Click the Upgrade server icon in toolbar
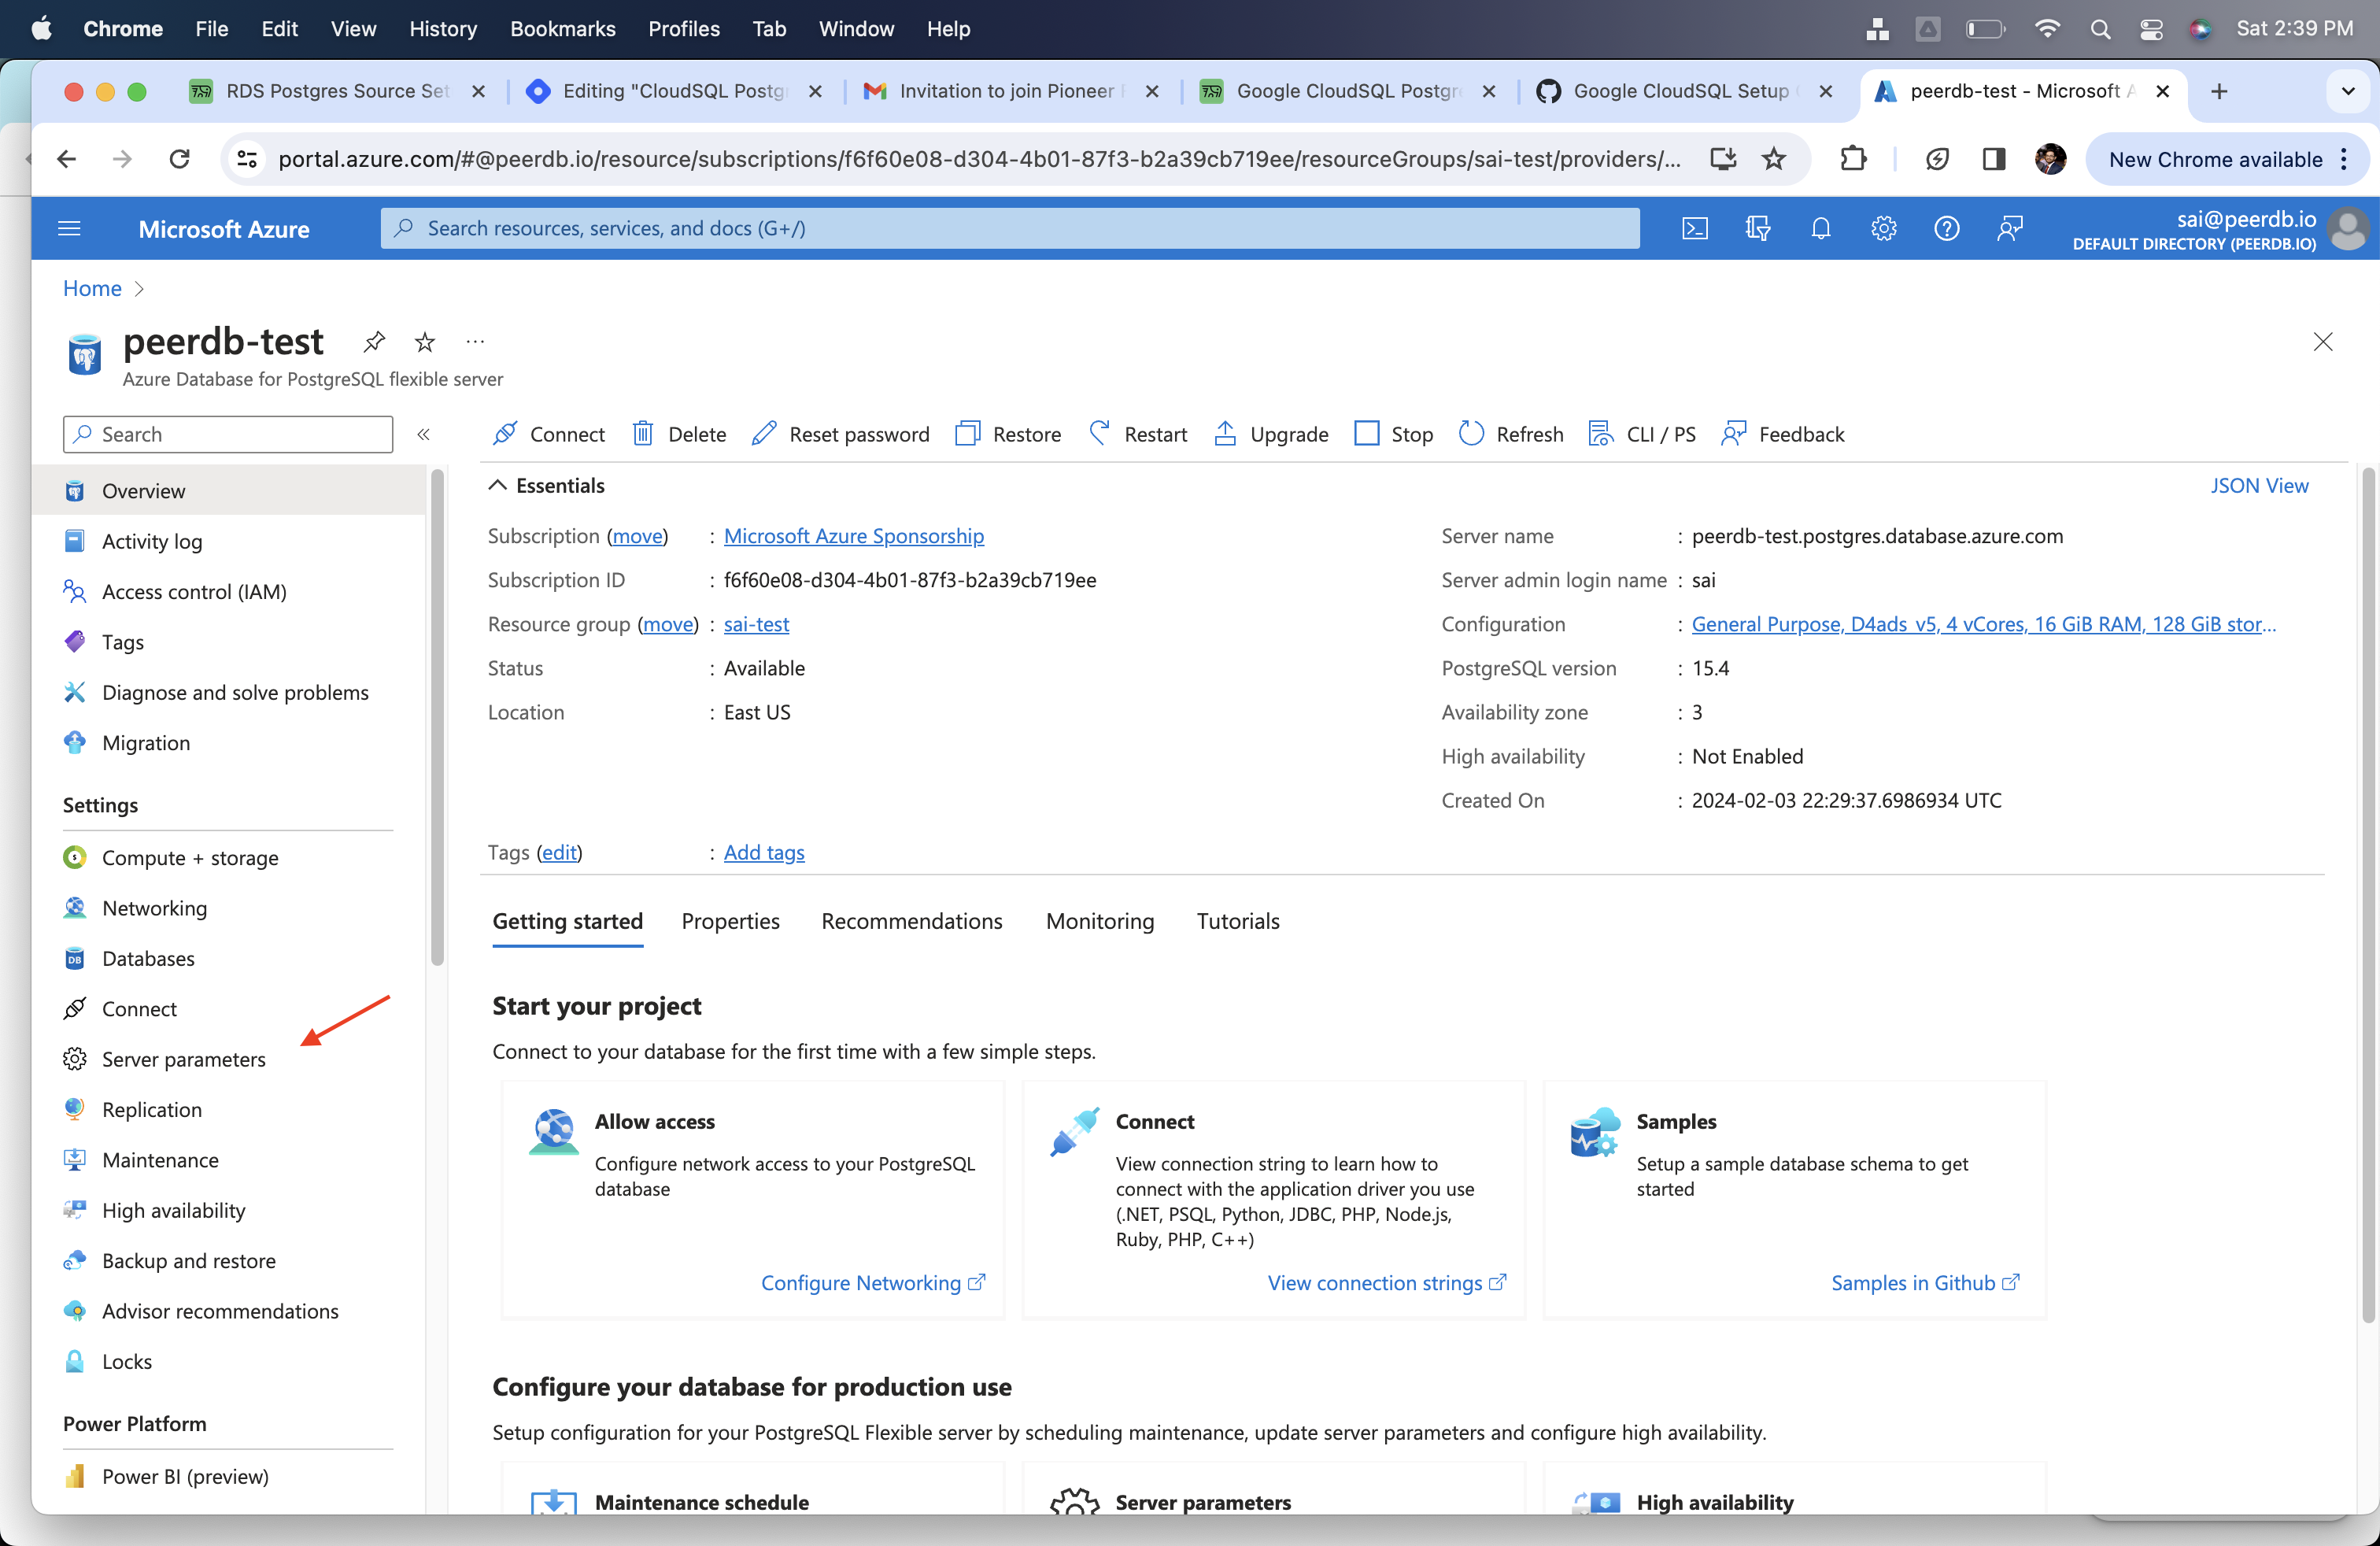The height and width of the screenshot is (1546, 2380). click(1226, 432)
